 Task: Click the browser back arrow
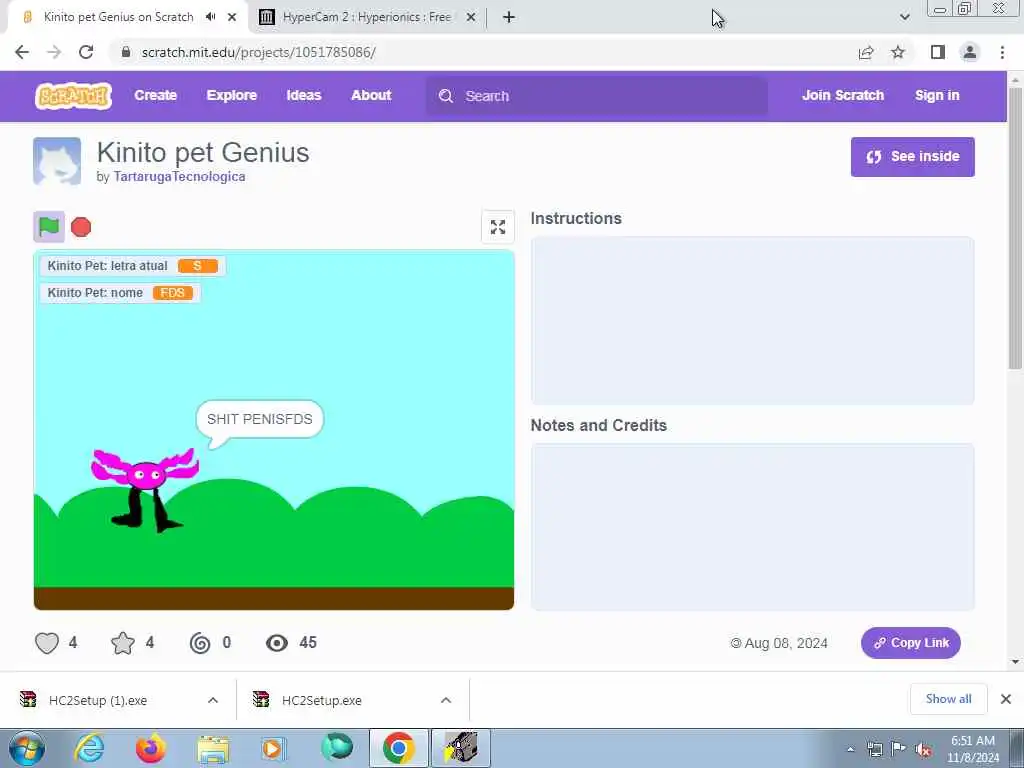click(22, 52)
